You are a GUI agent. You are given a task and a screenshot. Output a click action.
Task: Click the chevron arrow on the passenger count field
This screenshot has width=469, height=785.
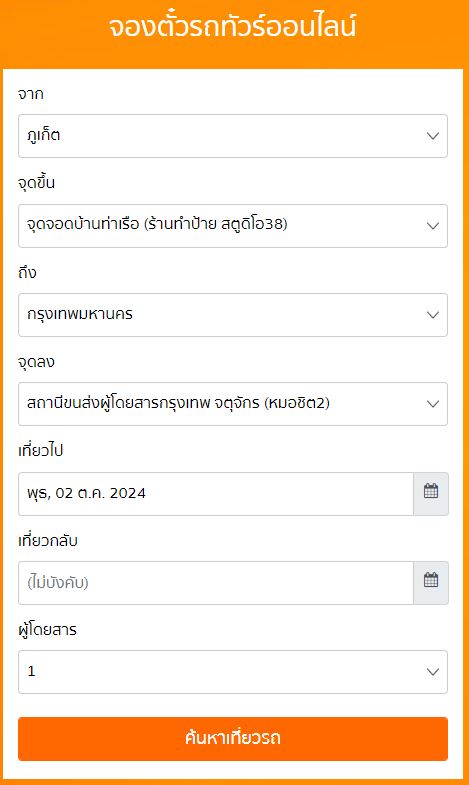(x=432, y=672)
